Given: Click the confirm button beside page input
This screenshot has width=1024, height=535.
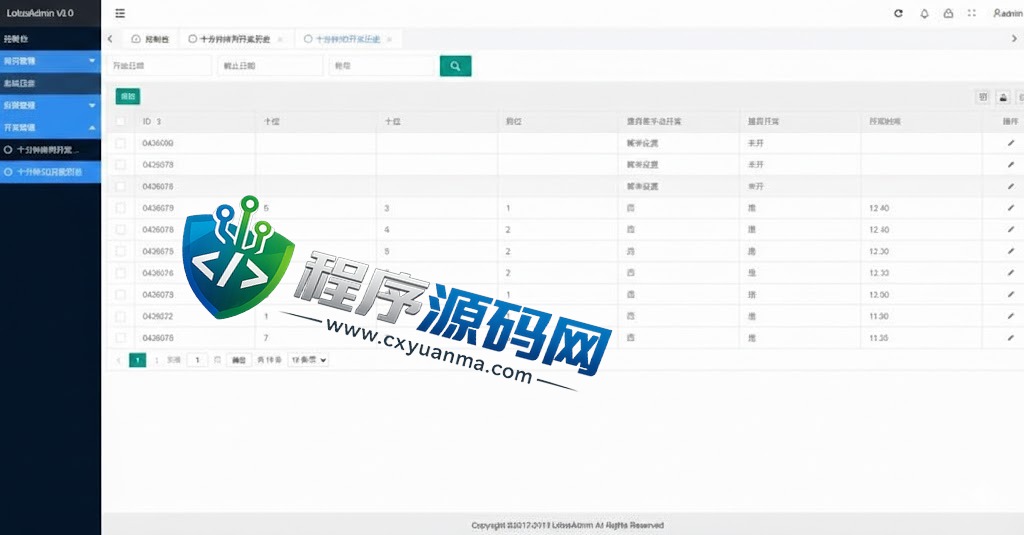Looking at the screenshot, I should tap(239, 360).
